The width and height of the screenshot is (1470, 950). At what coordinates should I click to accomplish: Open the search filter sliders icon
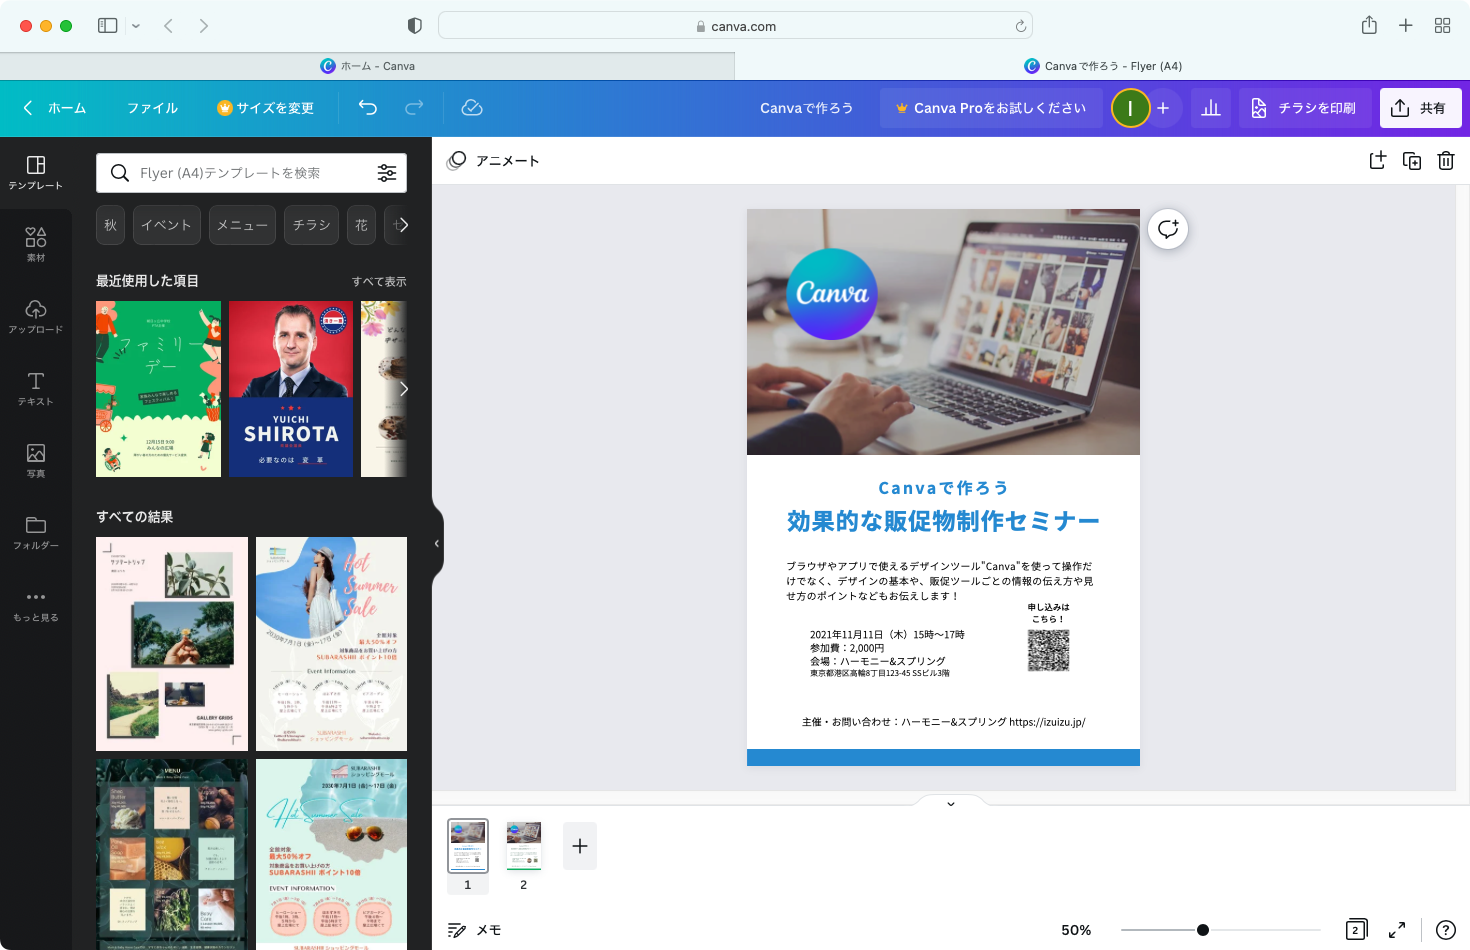tap(387, 173)
